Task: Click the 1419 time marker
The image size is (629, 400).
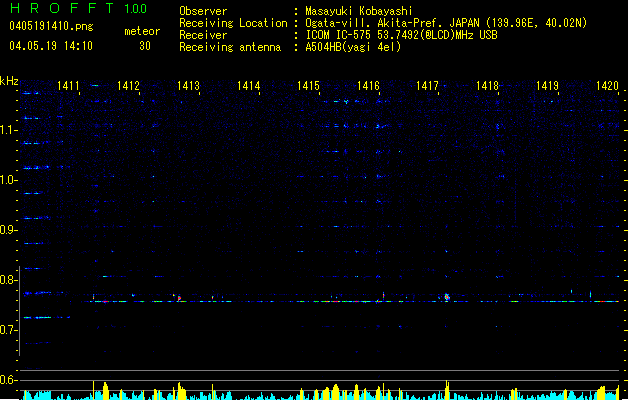Action: pos(548,86)
